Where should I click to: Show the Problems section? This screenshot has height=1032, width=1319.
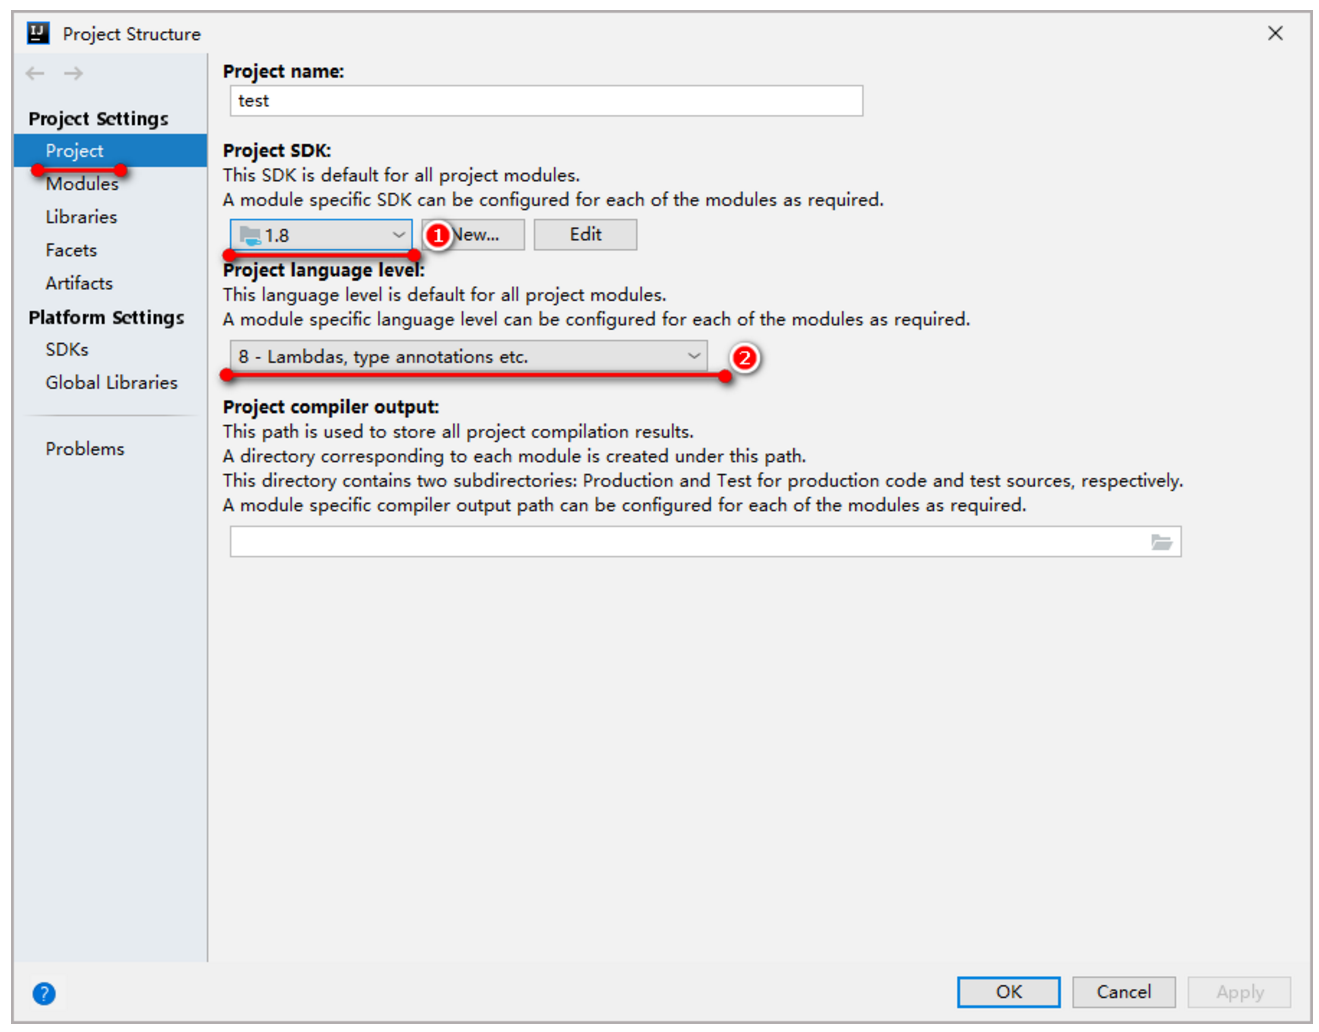[x=85, y=449]
